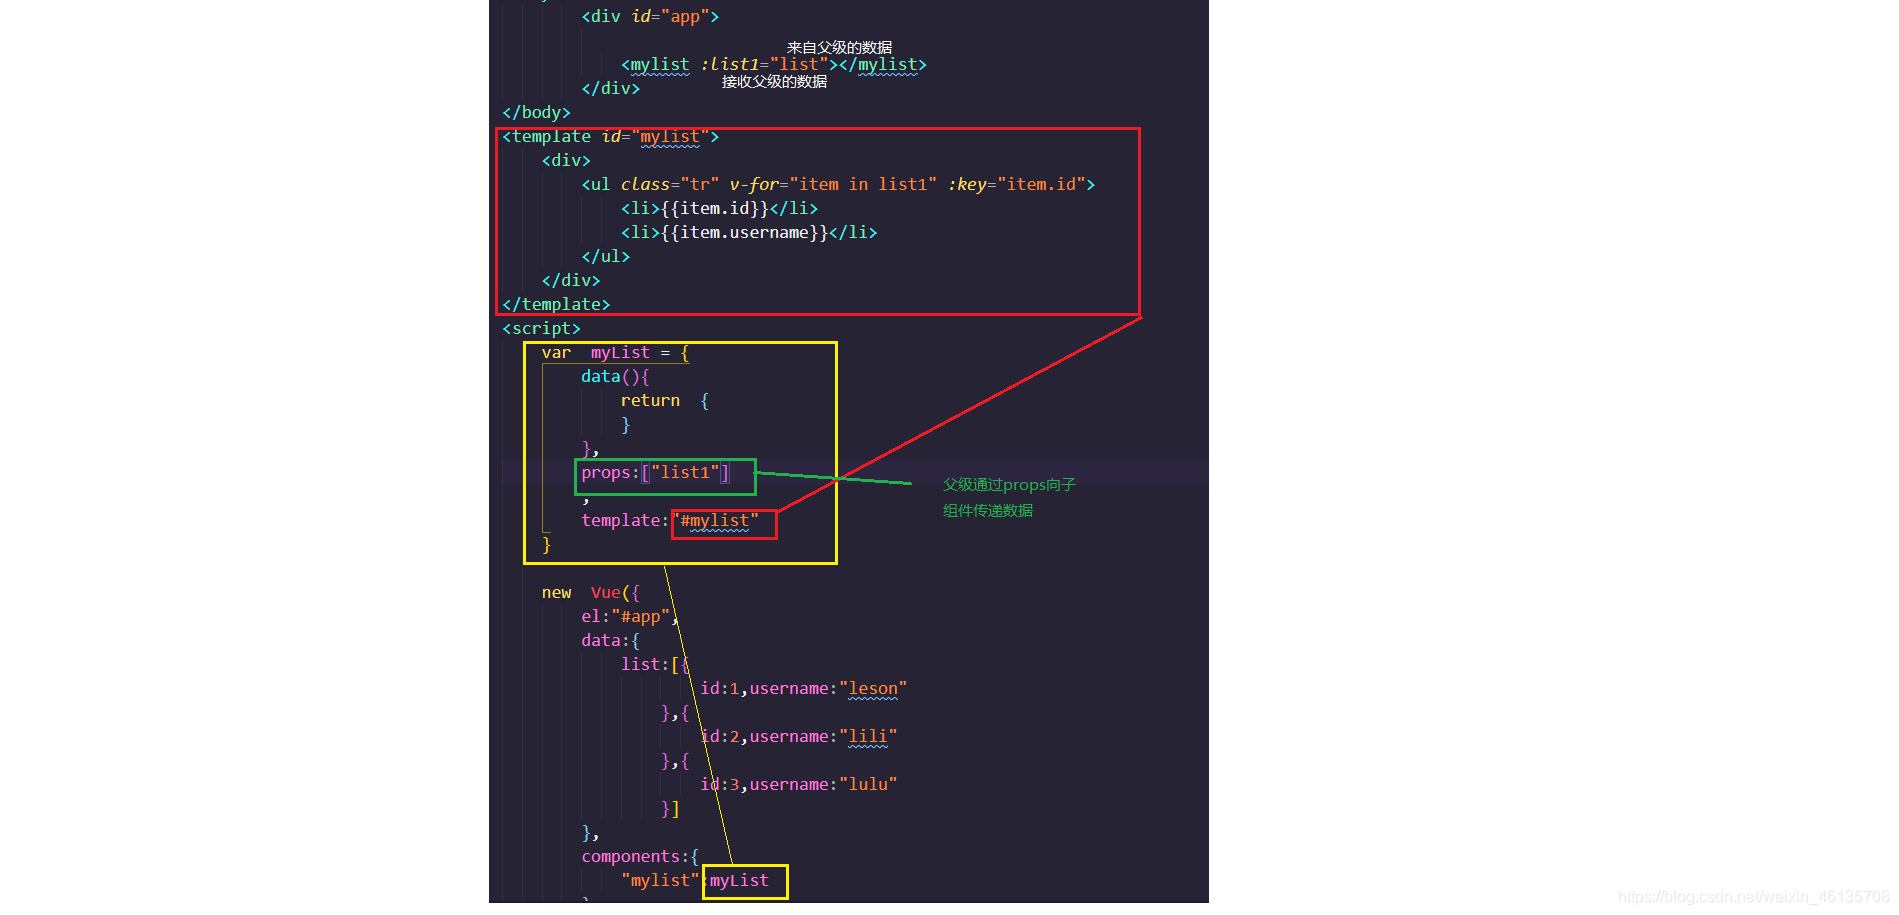Click the <template id="mylist"> line
The image size is (1899, 915).
[x=610, y=137]
